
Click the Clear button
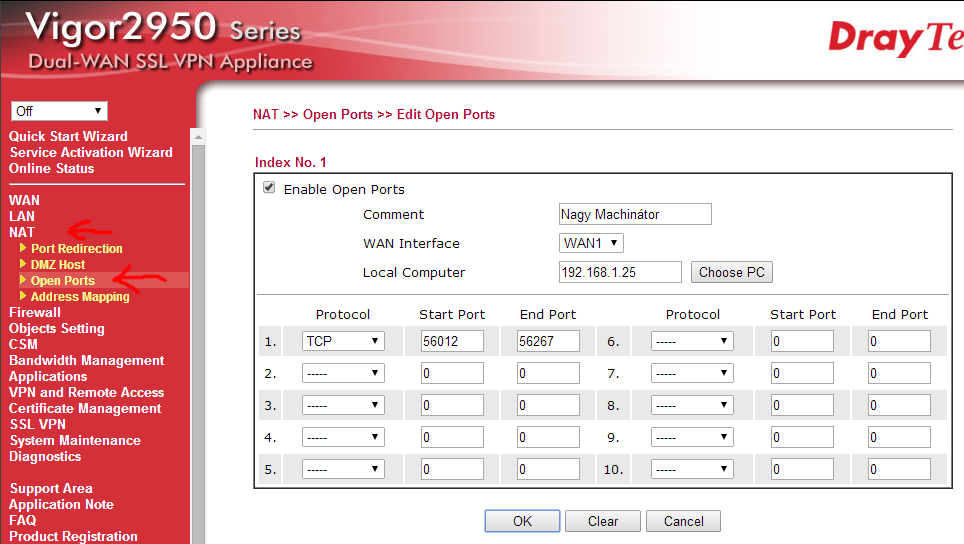click(x=602, y=521)
